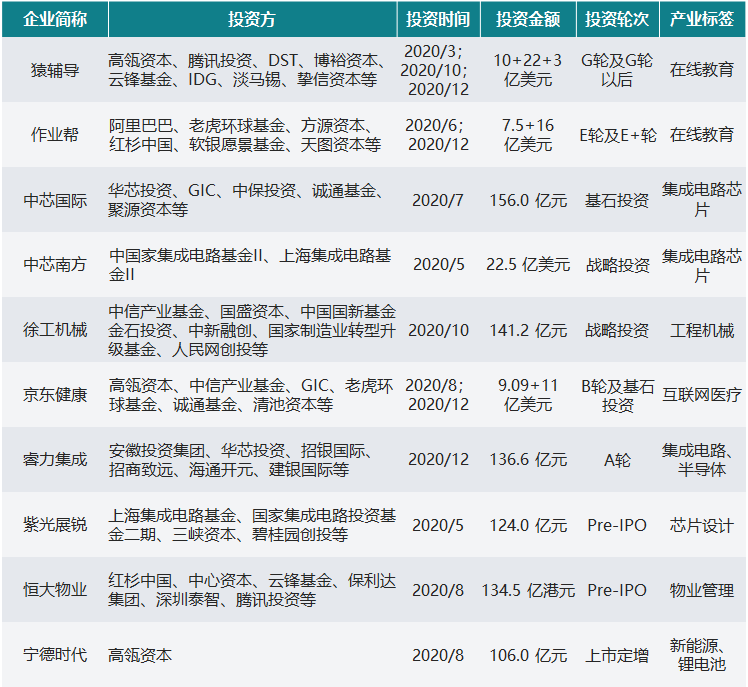Click the 中芯国际 company name cell

[x=55, y=200]
